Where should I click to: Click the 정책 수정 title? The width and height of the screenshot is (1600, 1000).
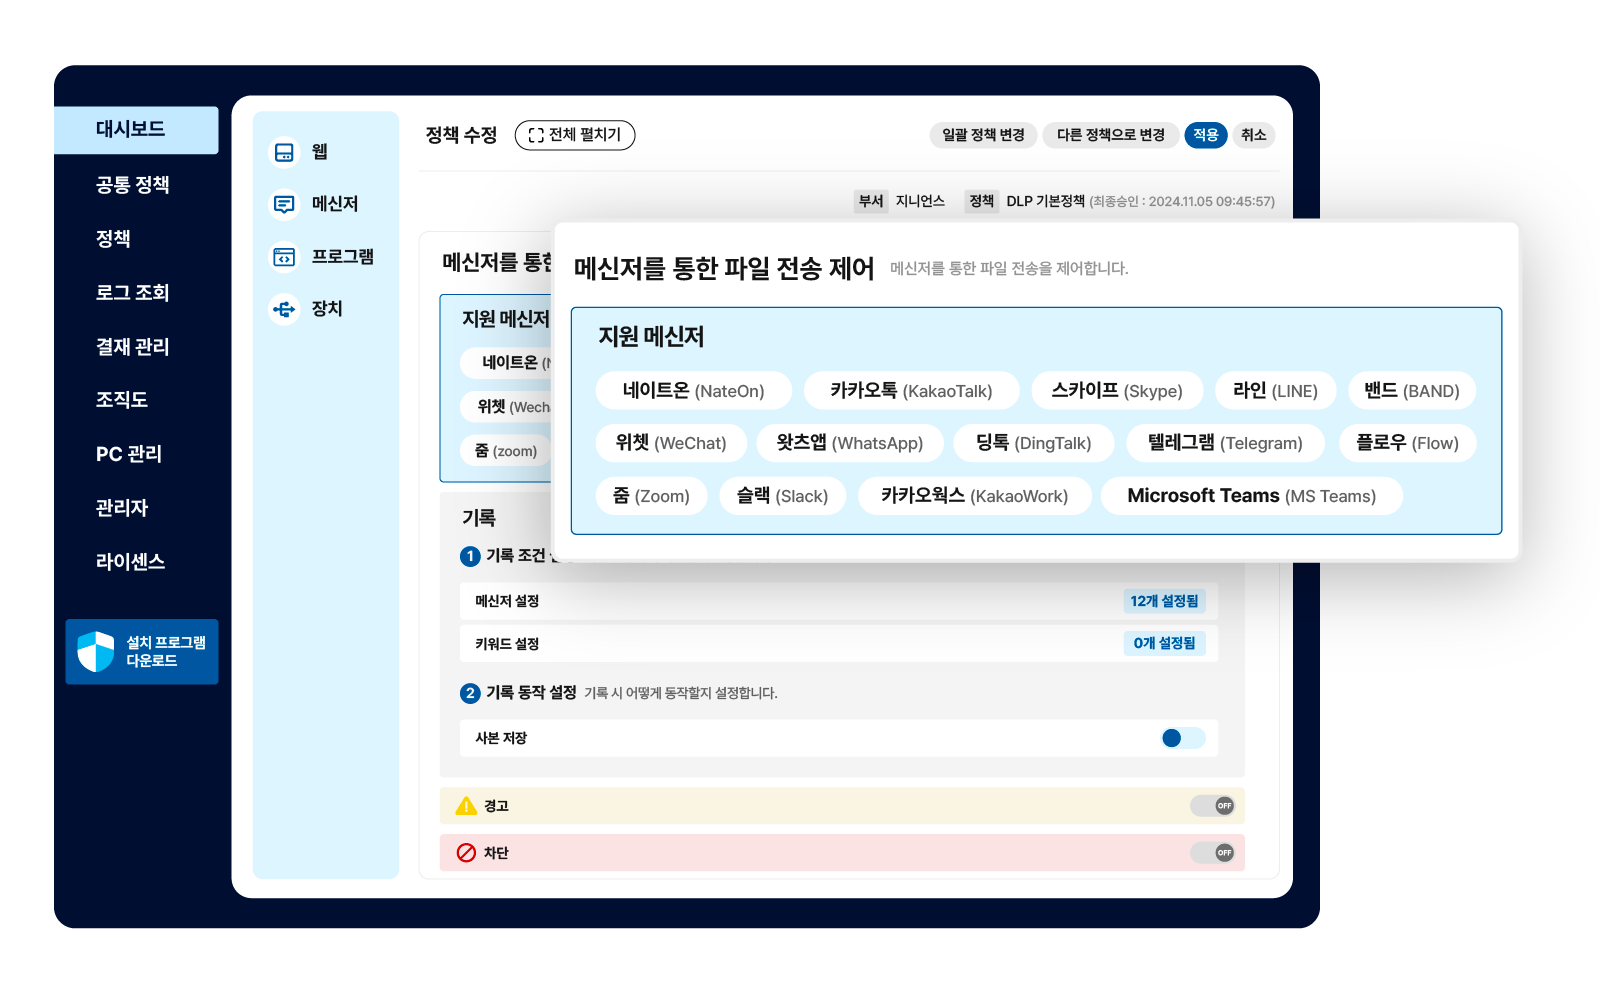pyautogui.click(x=461, y=135)
